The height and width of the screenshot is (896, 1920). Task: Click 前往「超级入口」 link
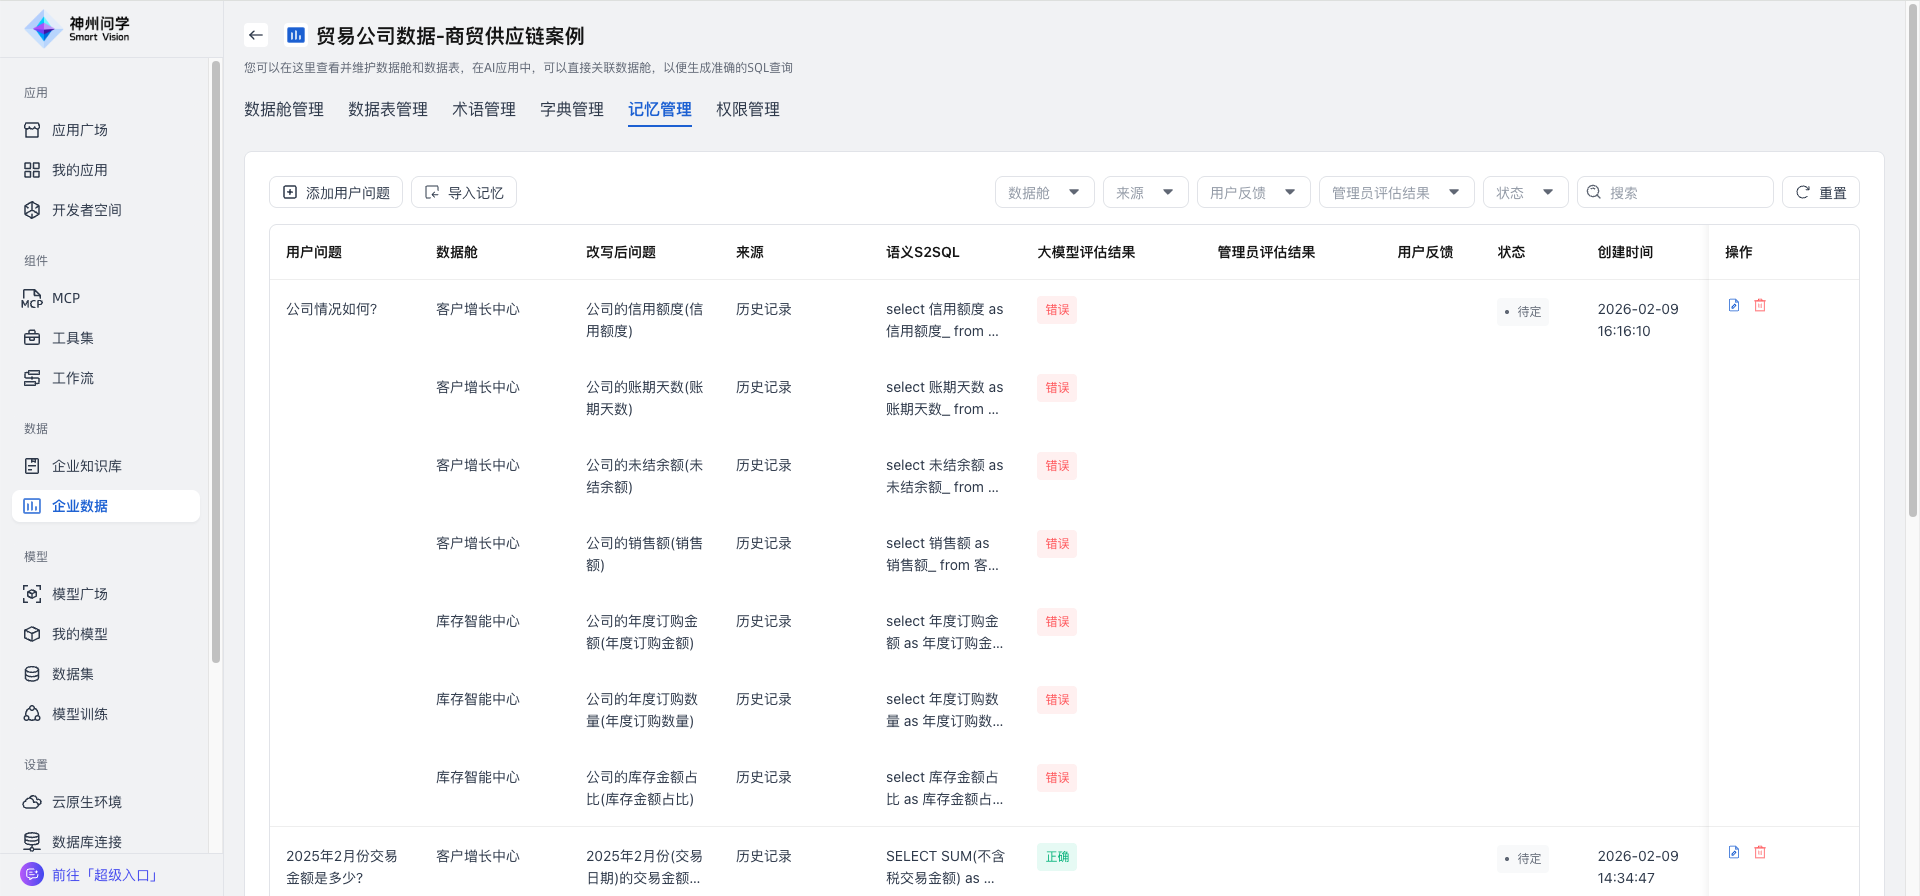tap(105, 875)
